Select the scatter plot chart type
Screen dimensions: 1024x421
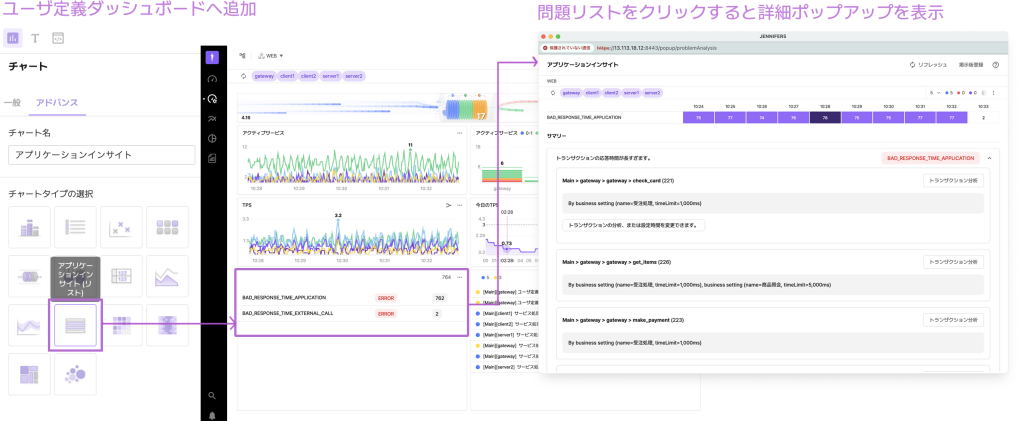[120, 228]
